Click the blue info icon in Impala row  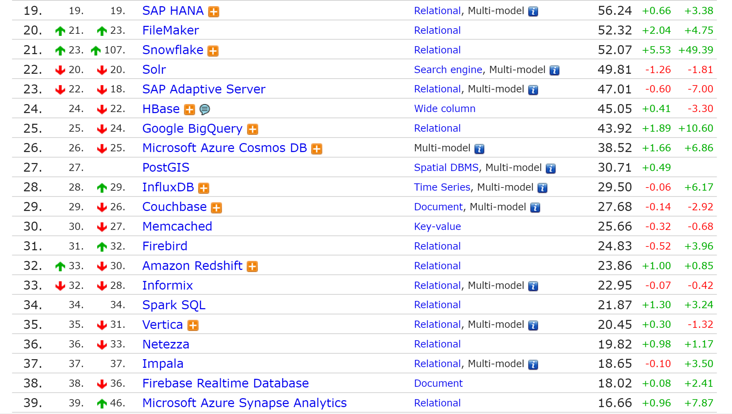tap(533, 365)
